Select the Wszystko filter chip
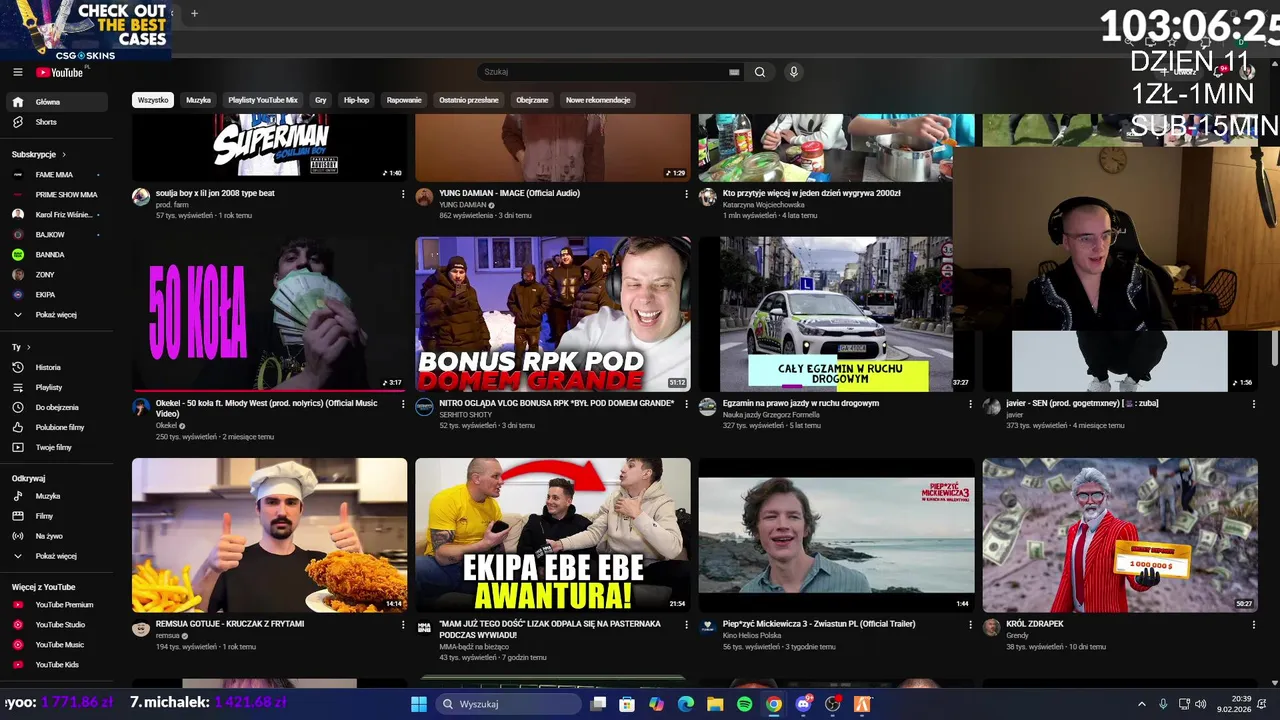Viewport: 1280px width, 720px height. coord(153,100)
